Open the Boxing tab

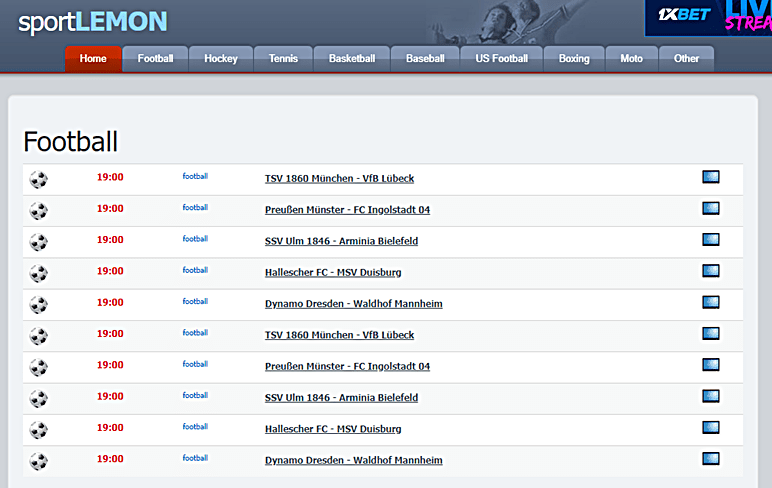(x=574, y=59)
